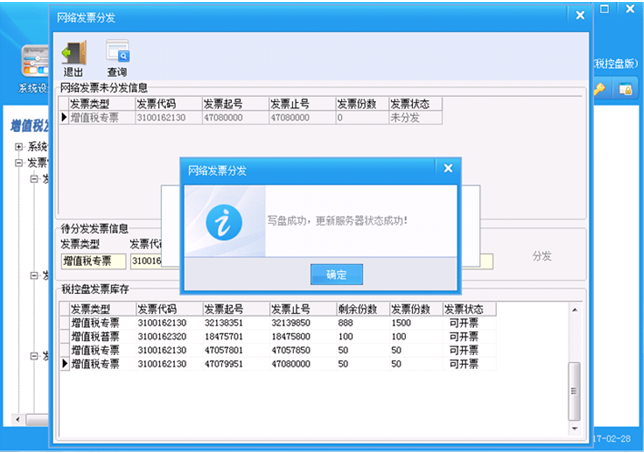Select inventory row with 发票起号 47057801
Screen dimensions: 644x453
coord(235,351)
